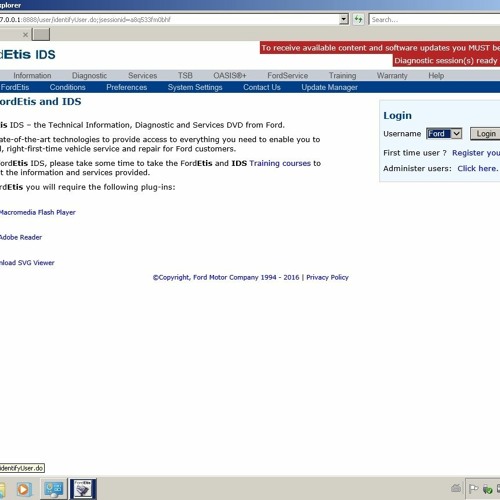Open the TSB menu

point(185,76)
